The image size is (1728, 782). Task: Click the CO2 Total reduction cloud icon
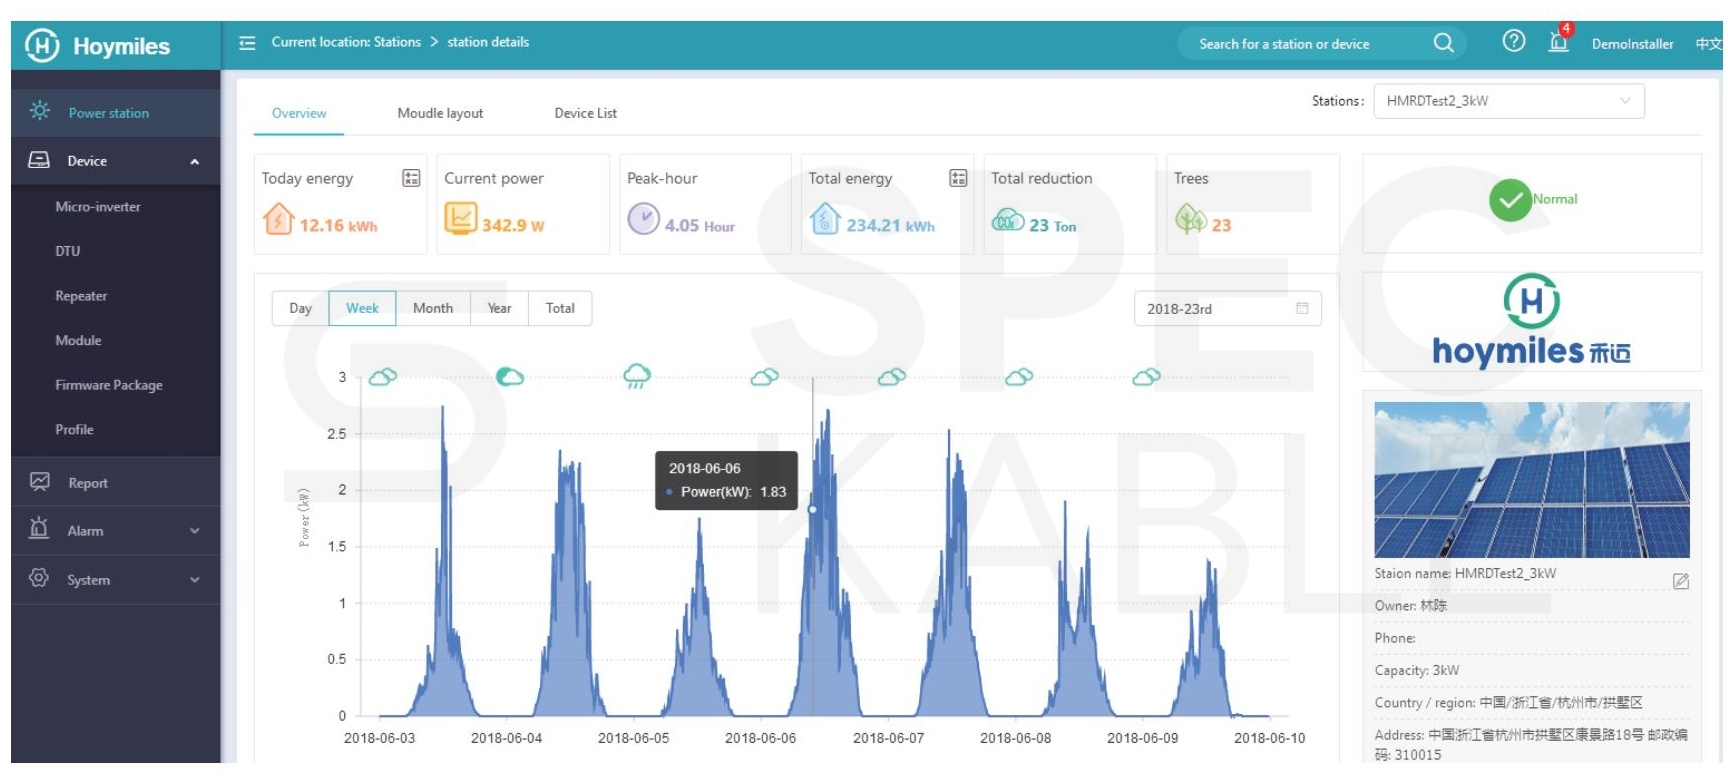pyautogui.click(x=1008, y=220)
